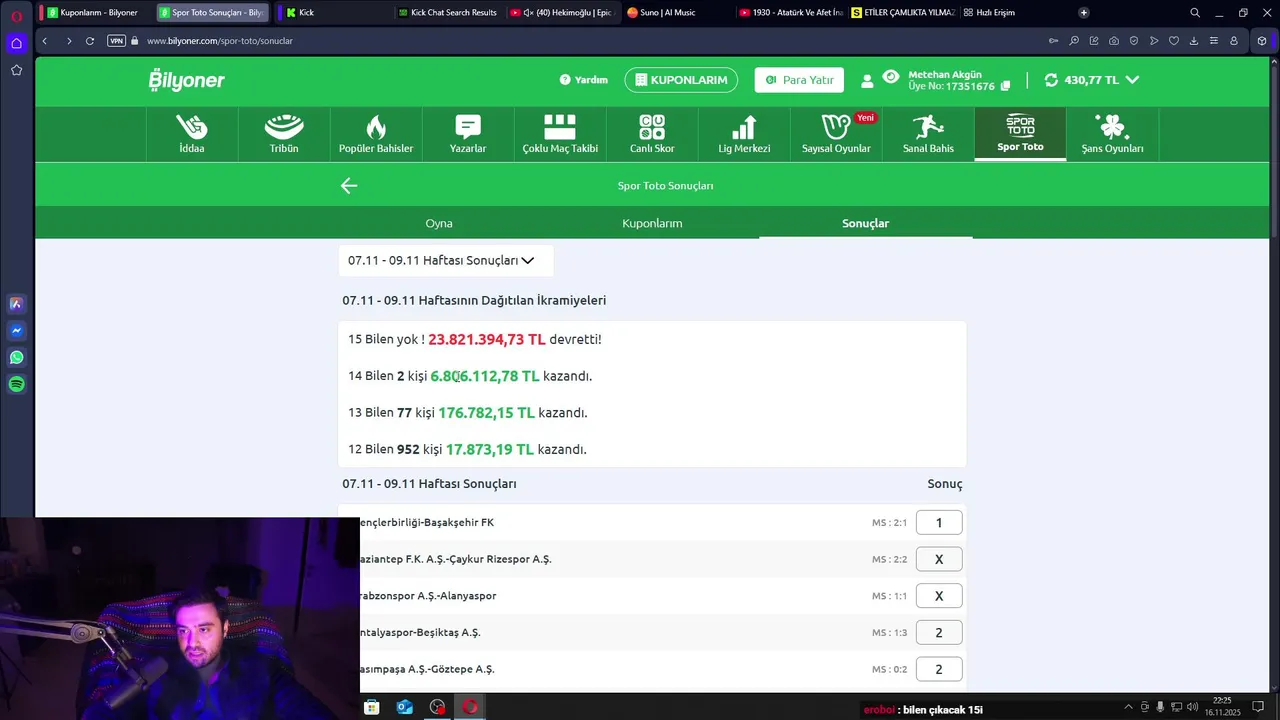Image resolution: width=1280 pixels, height=720 pixels.
Task: Open a new browser tab
Action: [x=1084, y=13]
